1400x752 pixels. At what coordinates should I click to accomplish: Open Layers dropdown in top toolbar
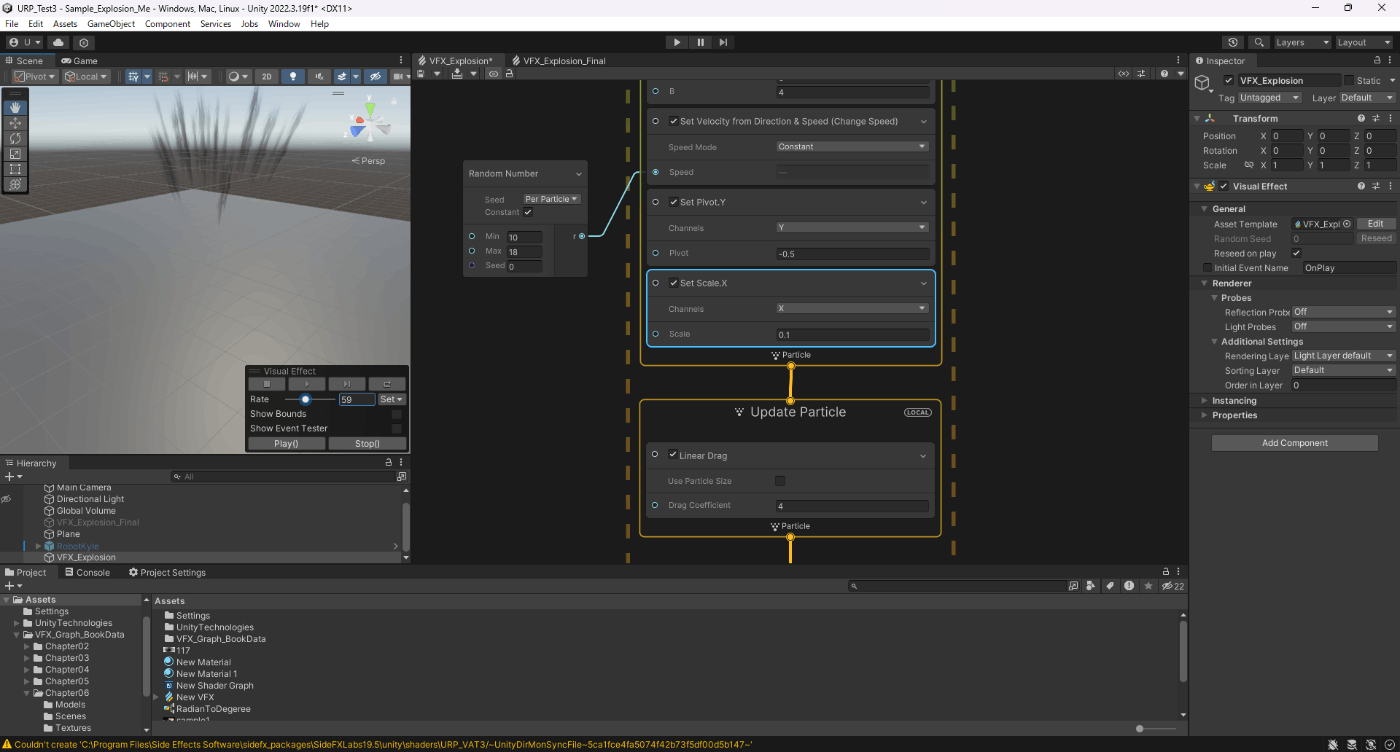coord(1302,43)
